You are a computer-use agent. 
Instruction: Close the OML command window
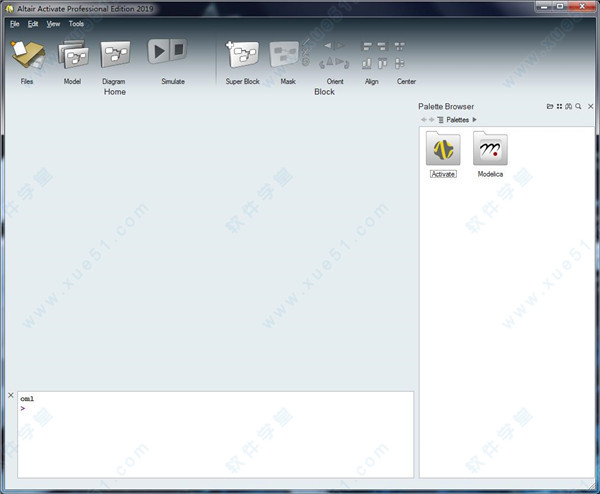coord(11,396)
